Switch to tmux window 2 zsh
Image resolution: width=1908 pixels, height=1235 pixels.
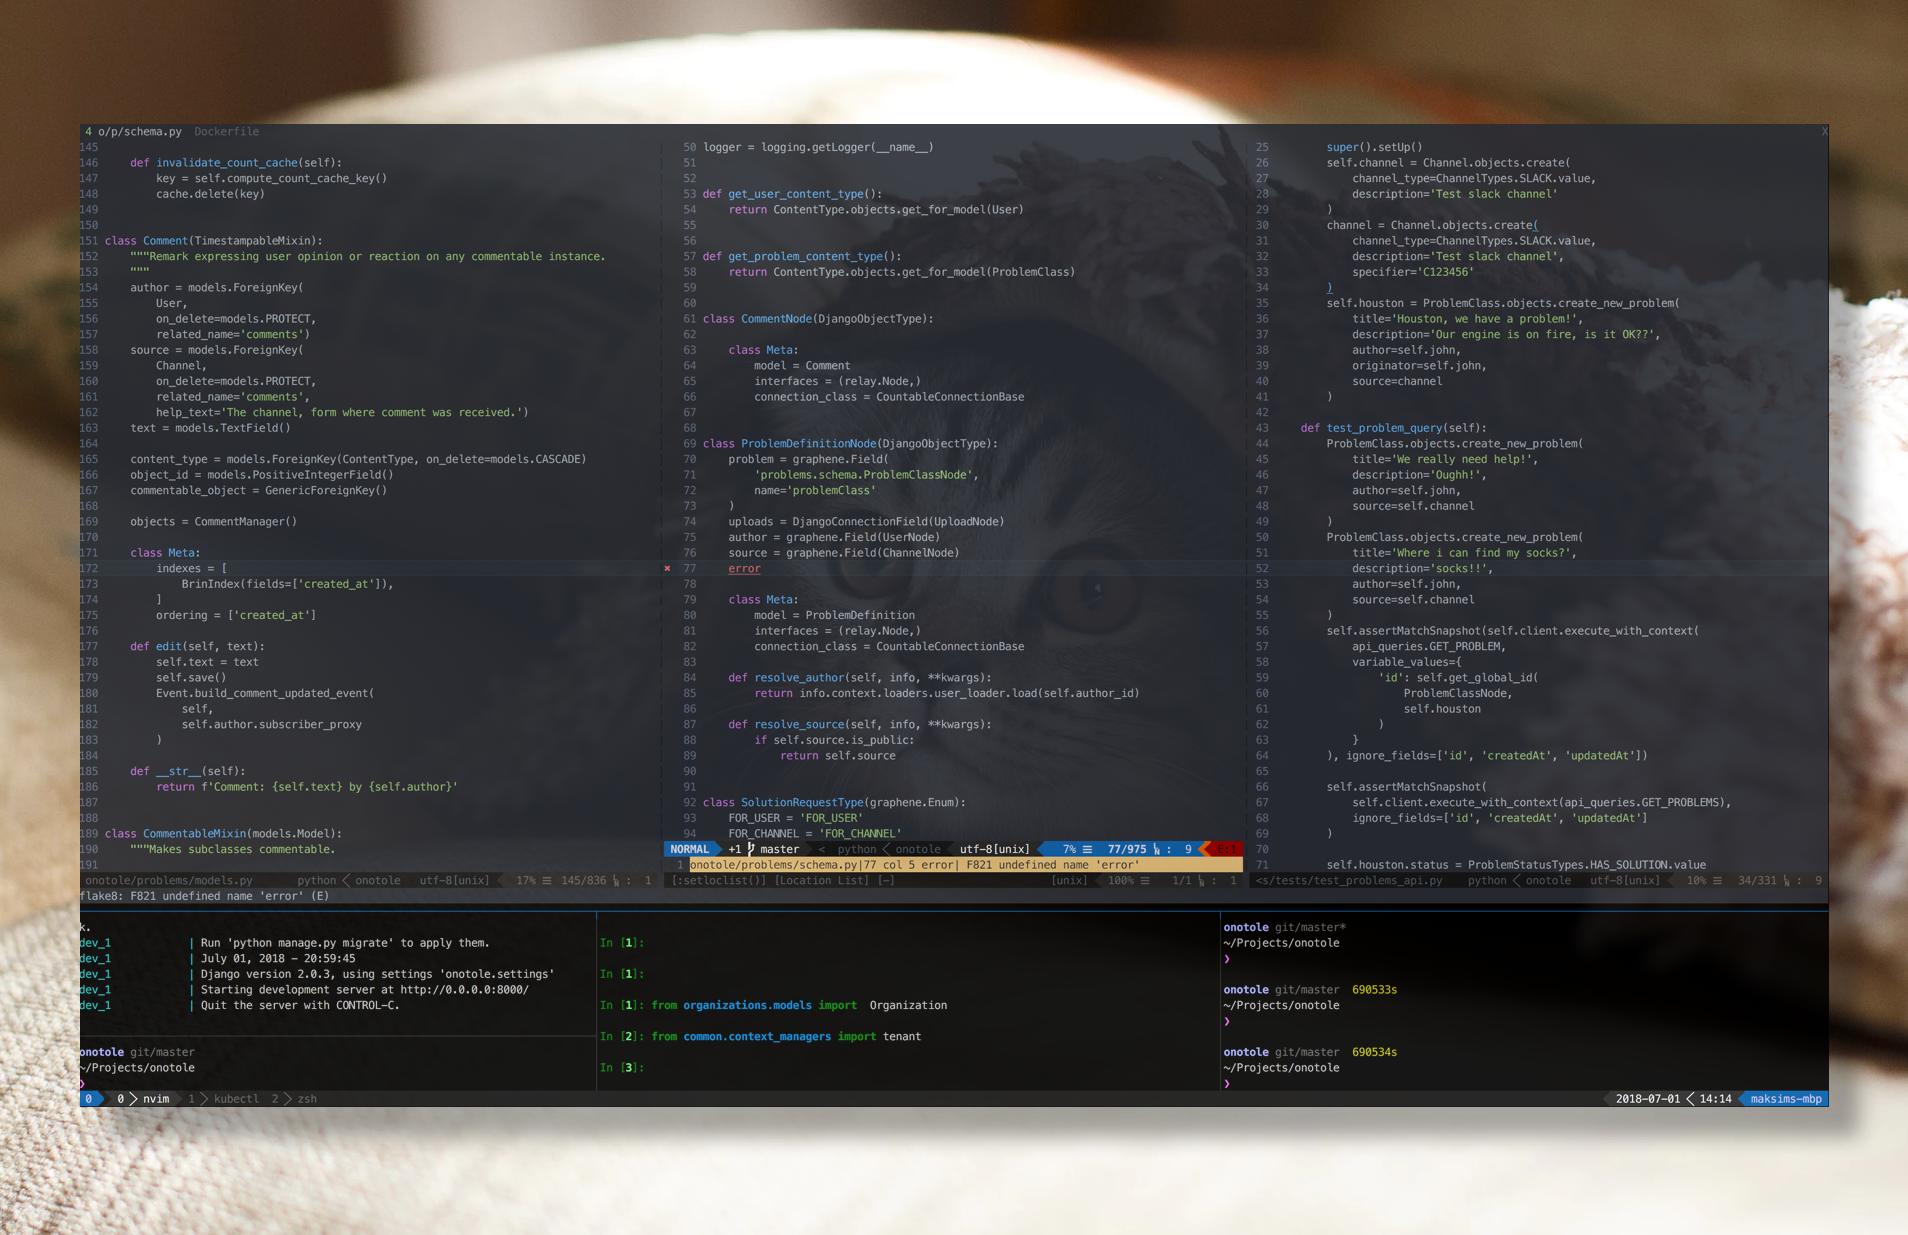[x=294, y=1099]
